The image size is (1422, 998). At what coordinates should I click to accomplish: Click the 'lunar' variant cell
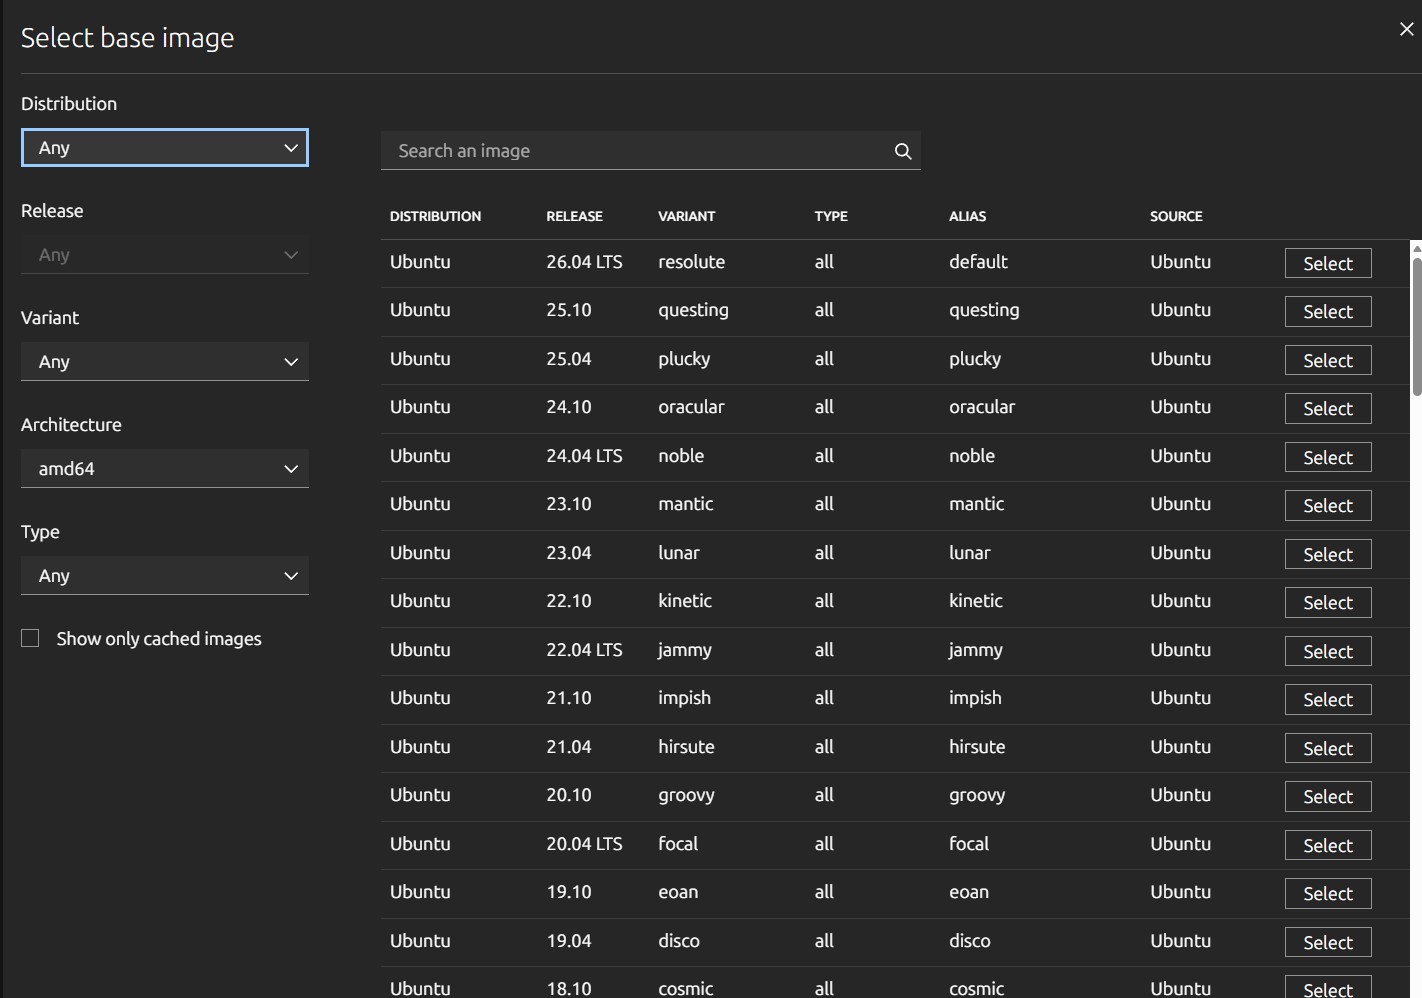click(678, 553)
